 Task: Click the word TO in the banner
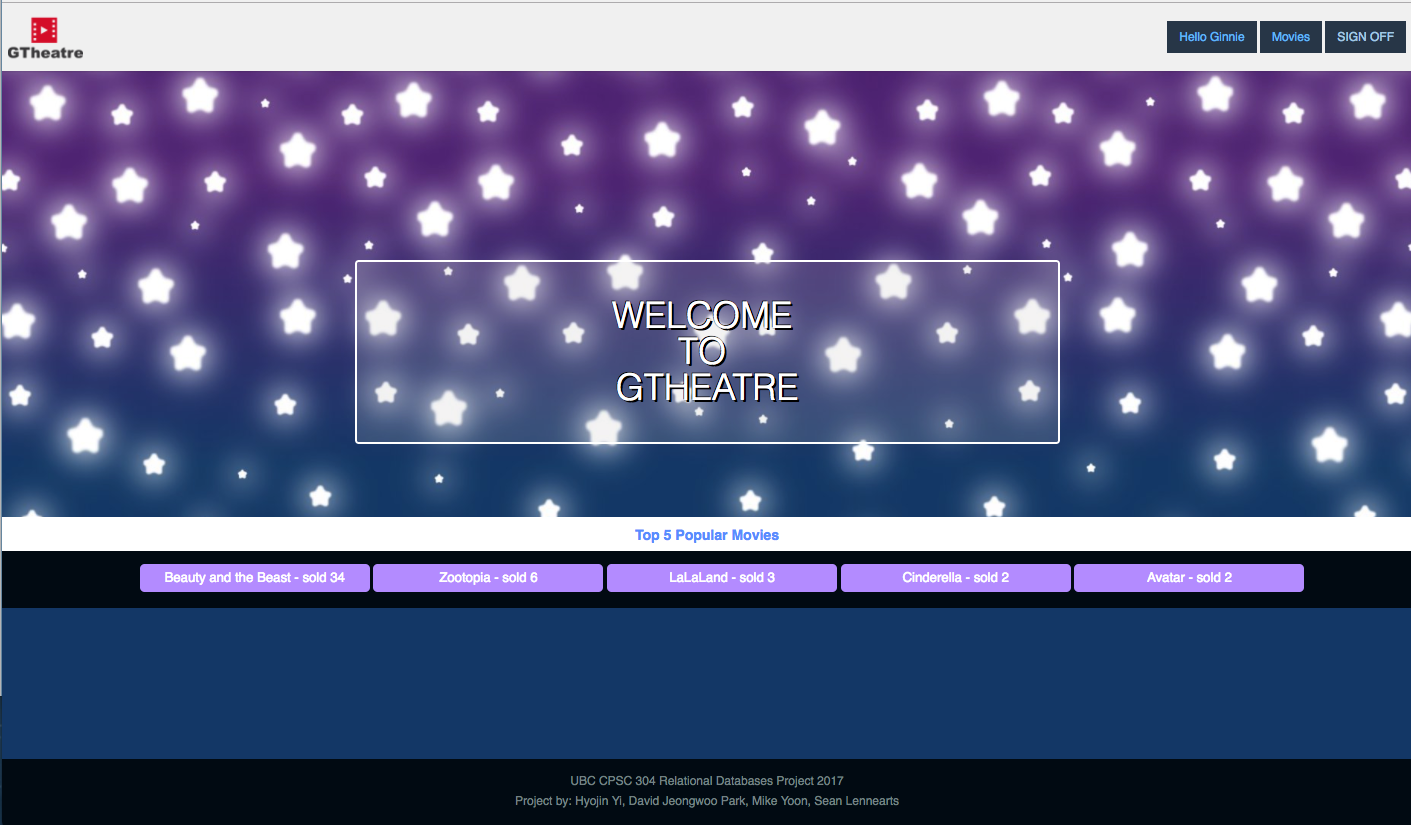[x=702, y=352]
